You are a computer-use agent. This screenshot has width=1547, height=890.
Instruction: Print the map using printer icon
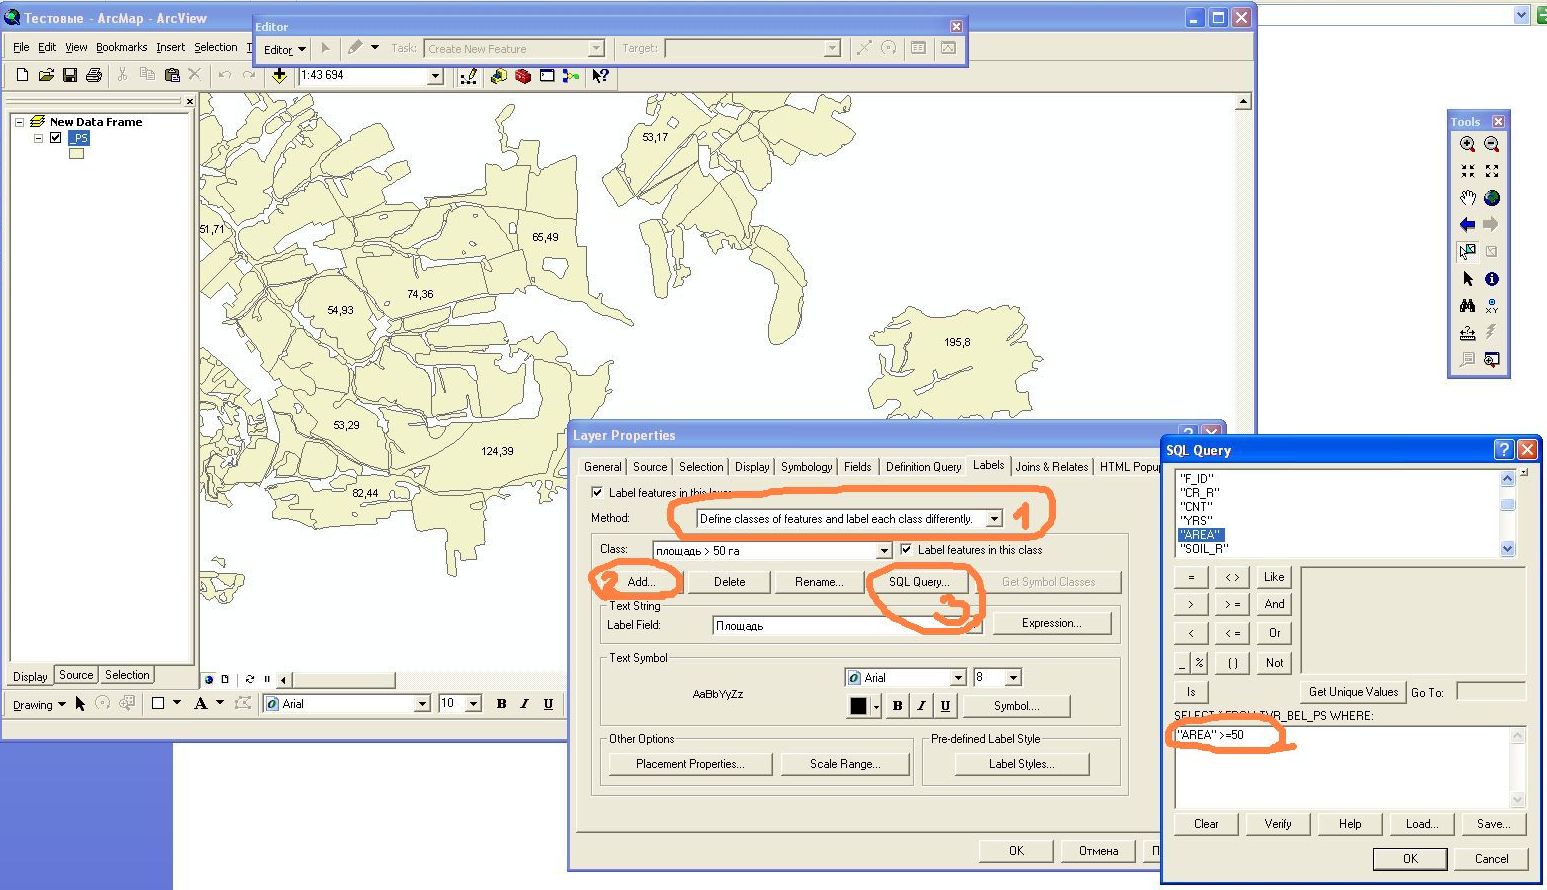point(94,75)
